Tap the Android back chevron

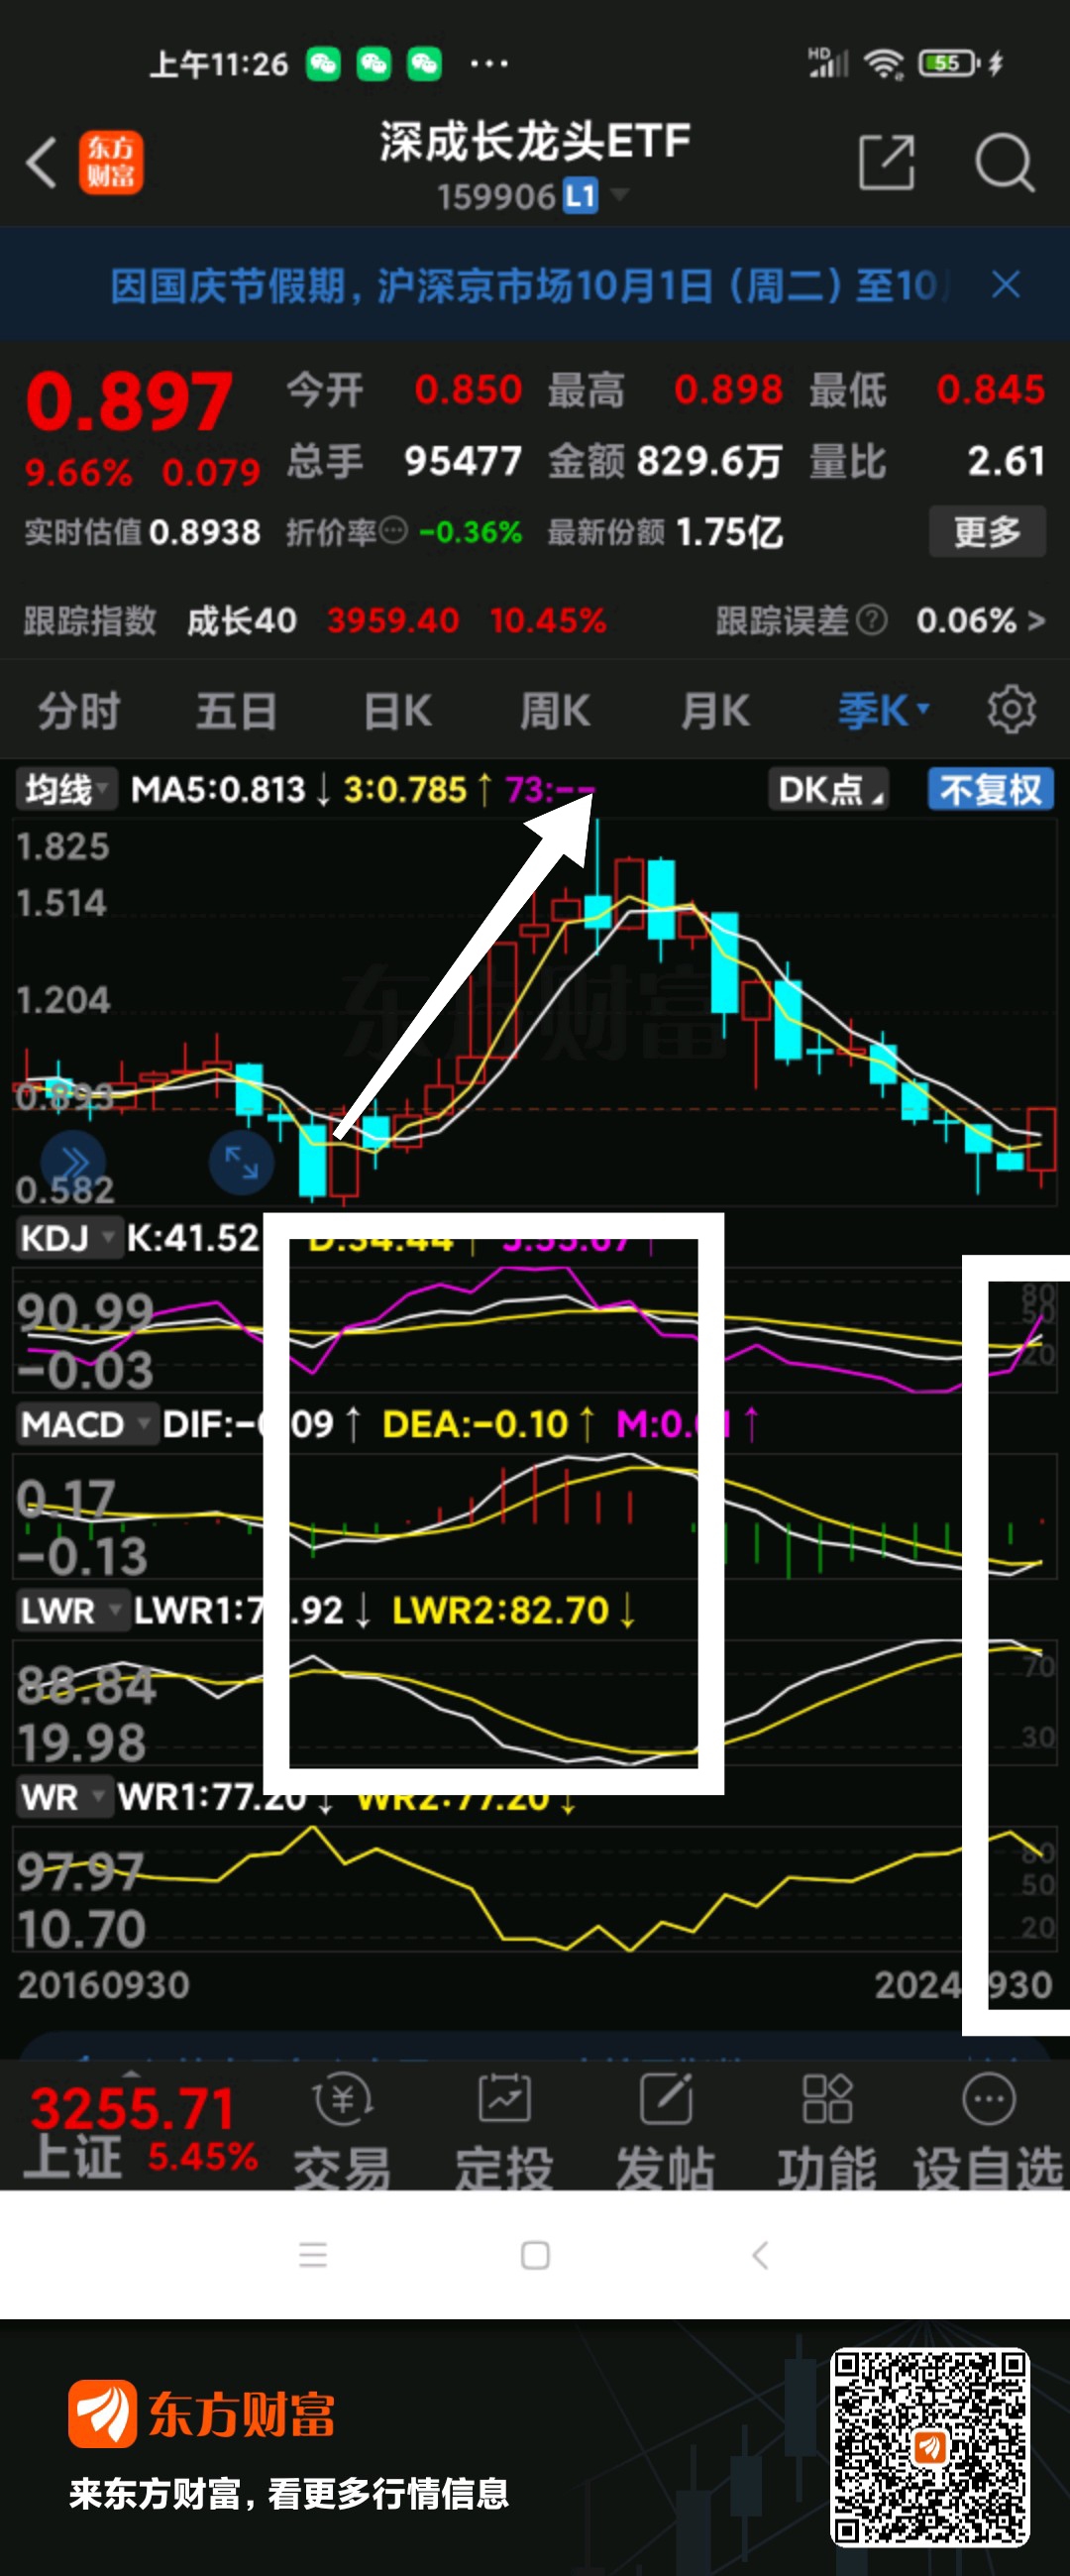(x=760, y=2254)
